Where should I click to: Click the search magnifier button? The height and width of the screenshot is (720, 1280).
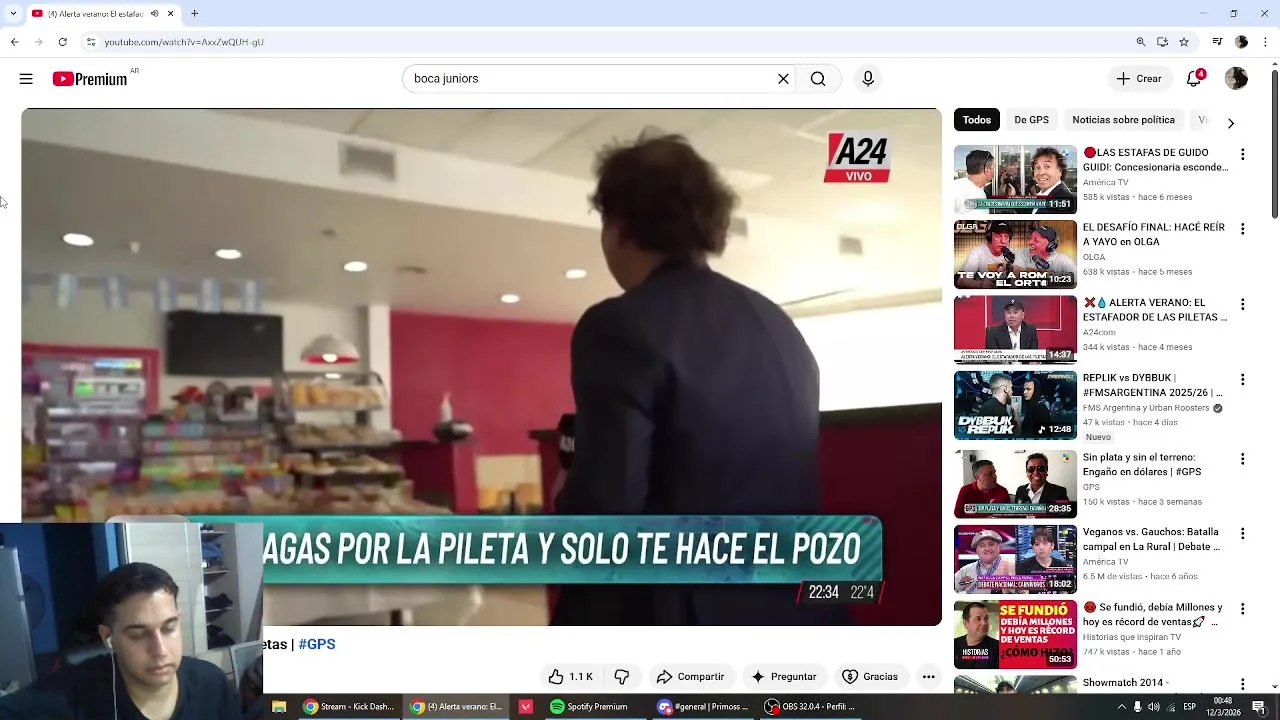818,79
